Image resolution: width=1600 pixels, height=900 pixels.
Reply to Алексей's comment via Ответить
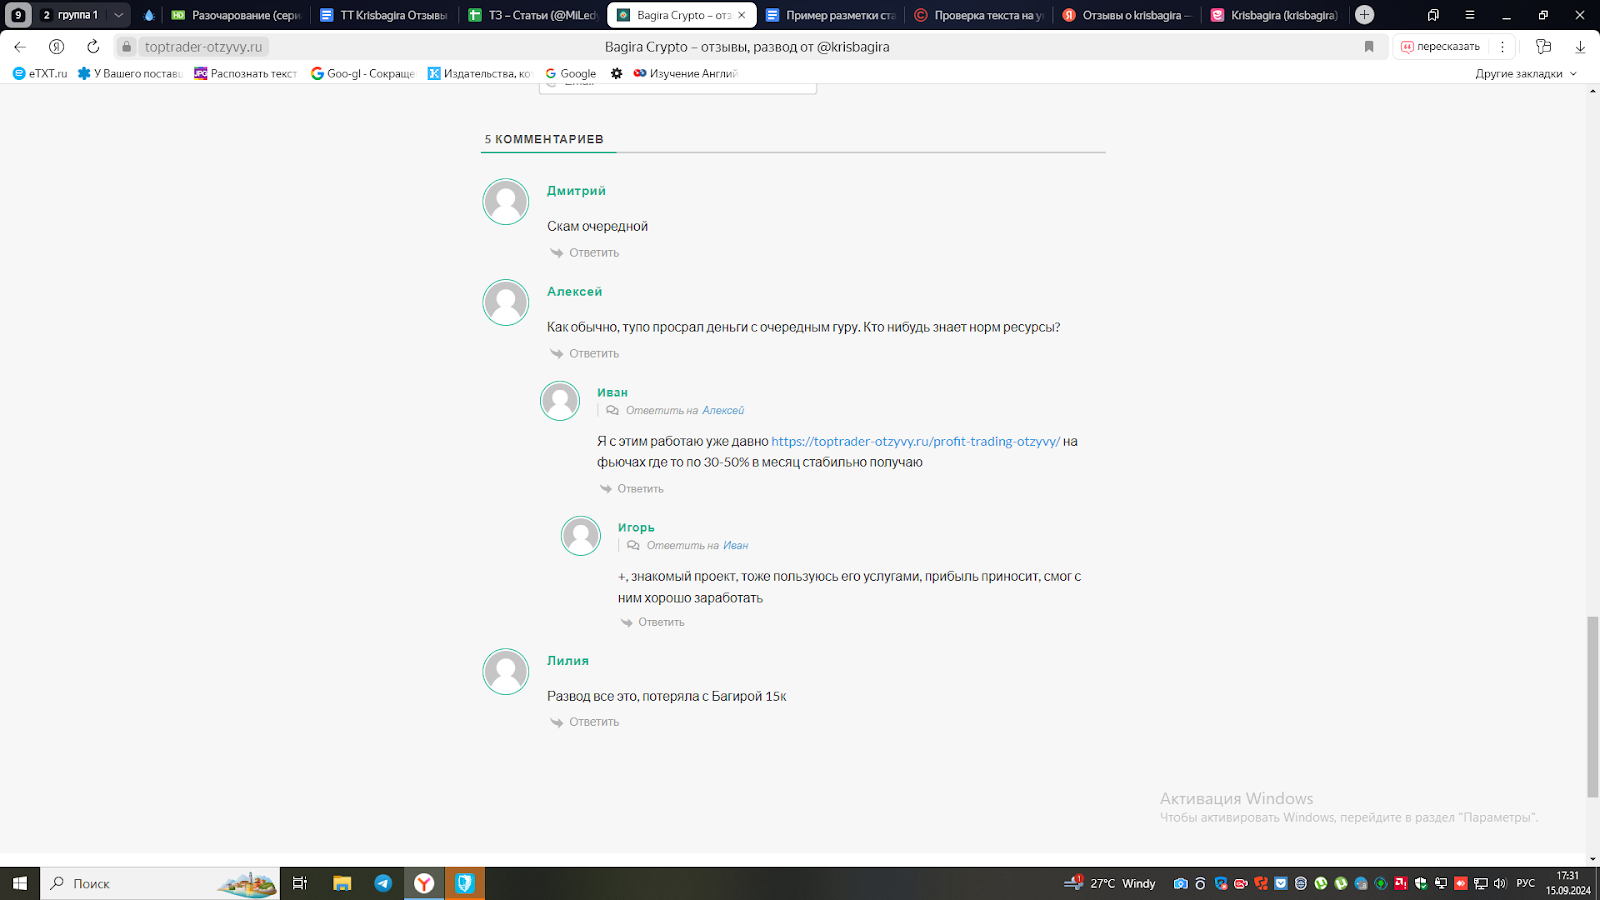point(585,354)
